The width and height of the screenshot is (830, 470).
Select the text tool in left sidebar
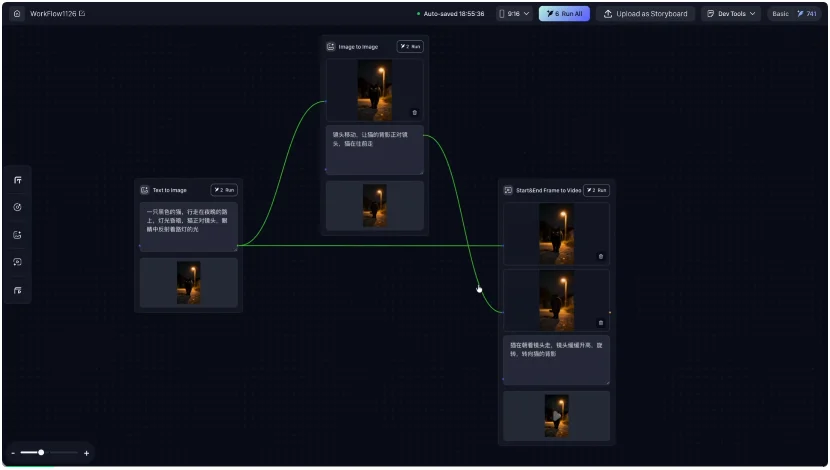(x=17, y=180)
